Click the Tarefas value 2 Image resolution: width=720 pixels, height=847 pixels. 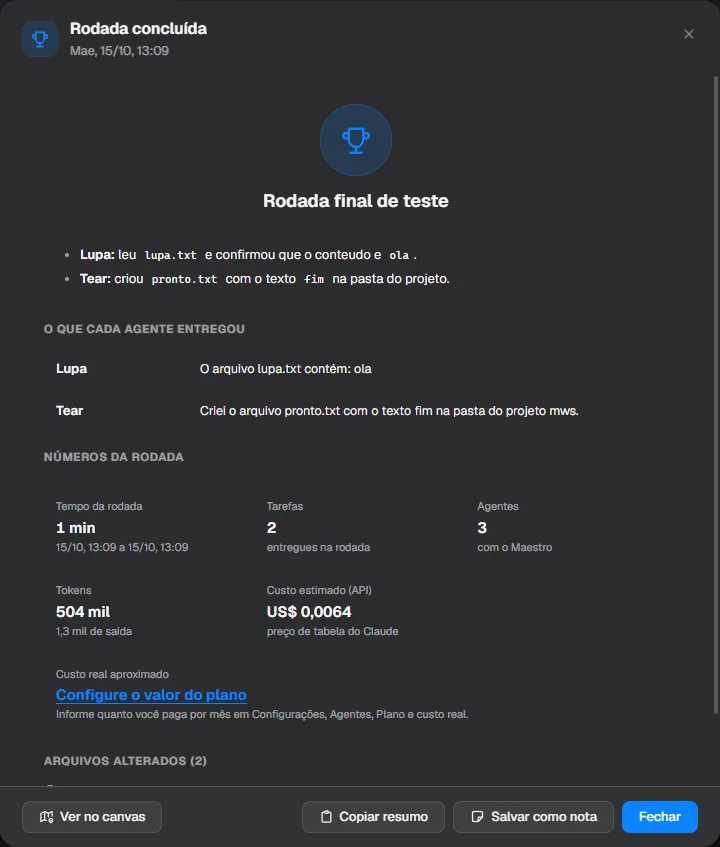271,528
